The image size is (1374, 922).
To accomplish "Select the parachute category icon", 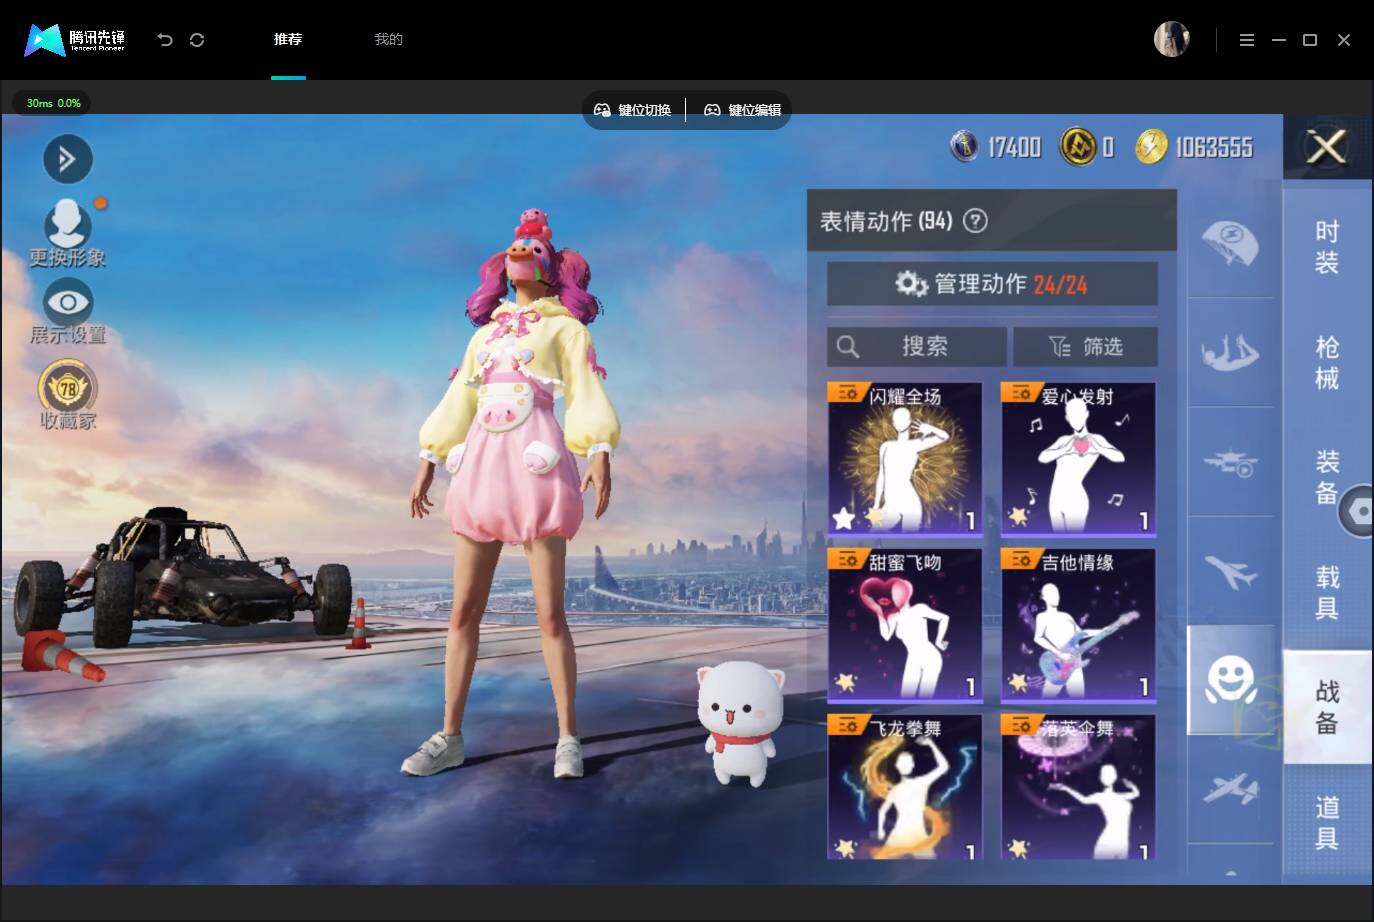I will click(x=1230, y=243).
